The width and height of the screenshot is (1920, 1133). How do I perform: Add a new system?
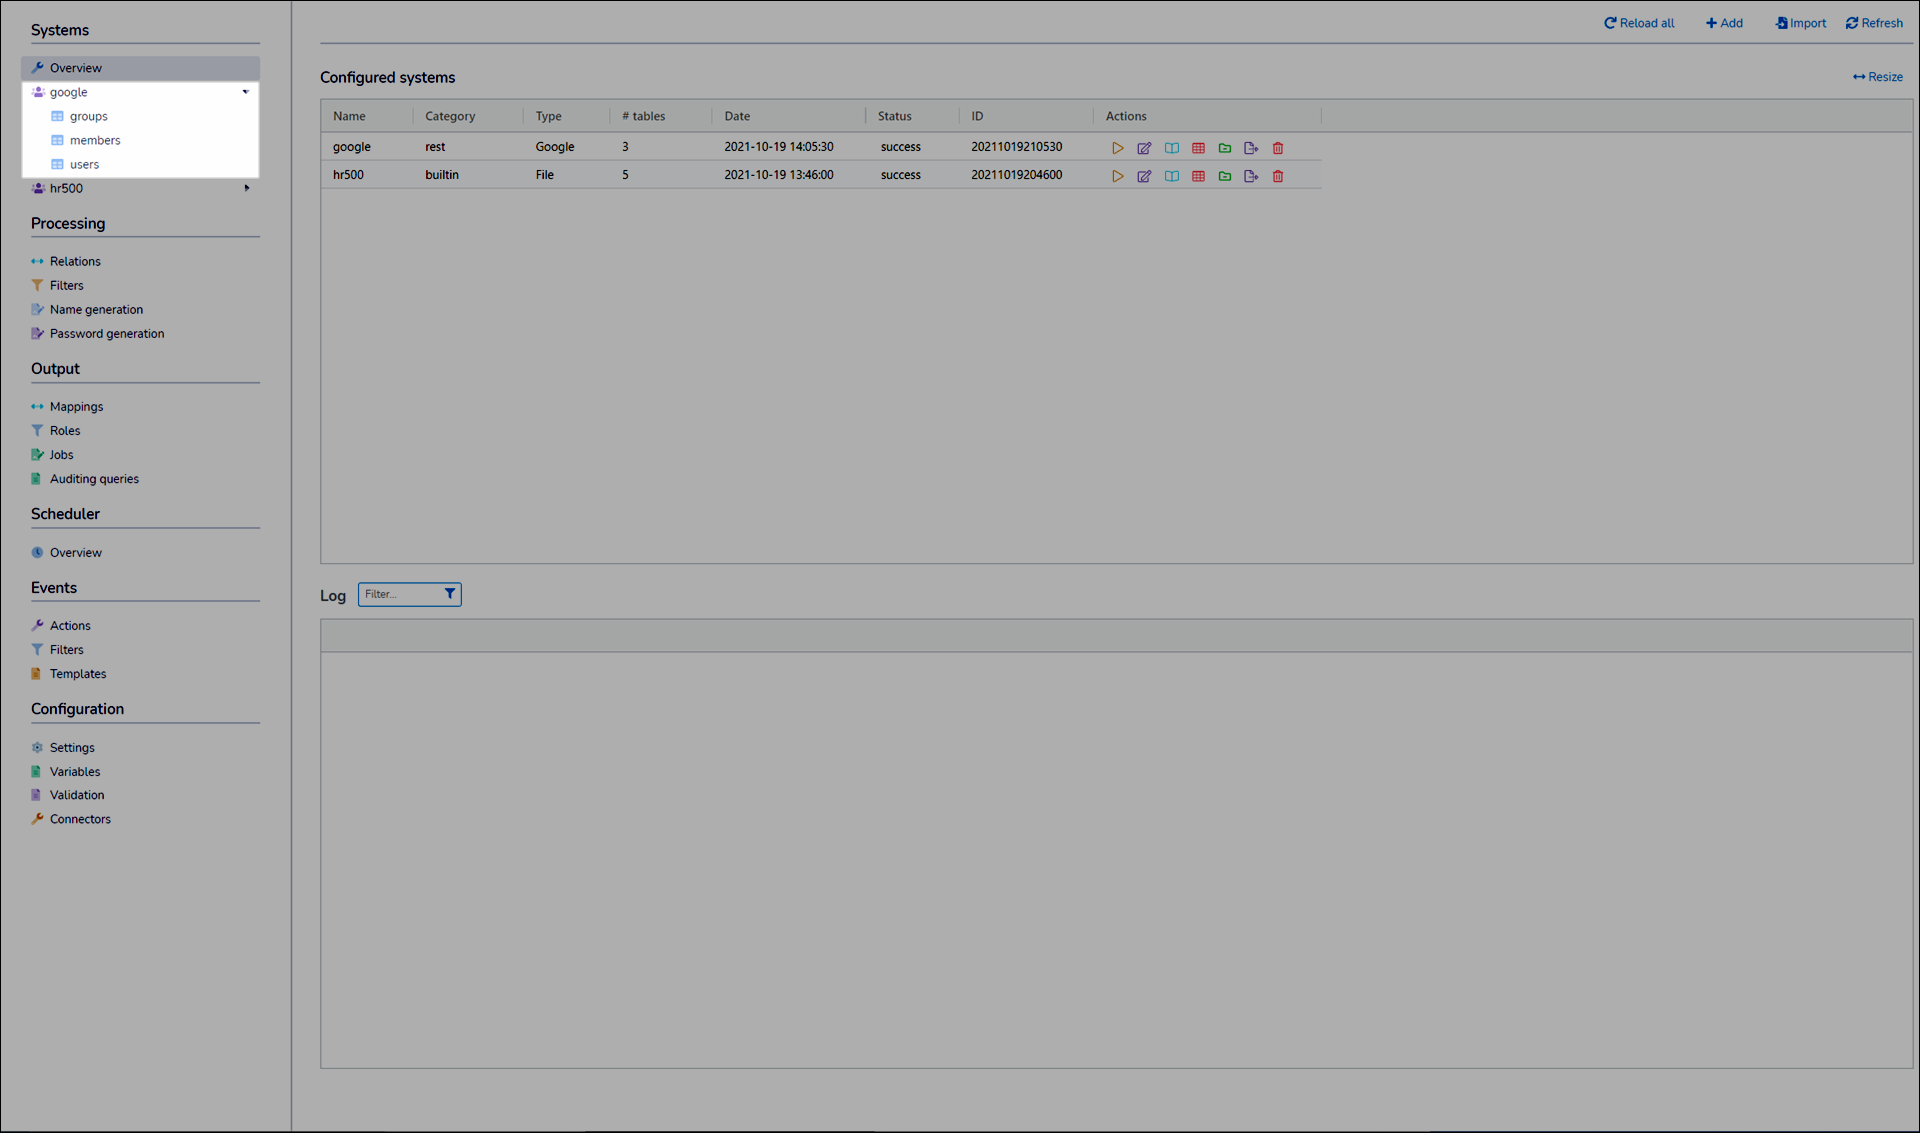pos(1724,23)
